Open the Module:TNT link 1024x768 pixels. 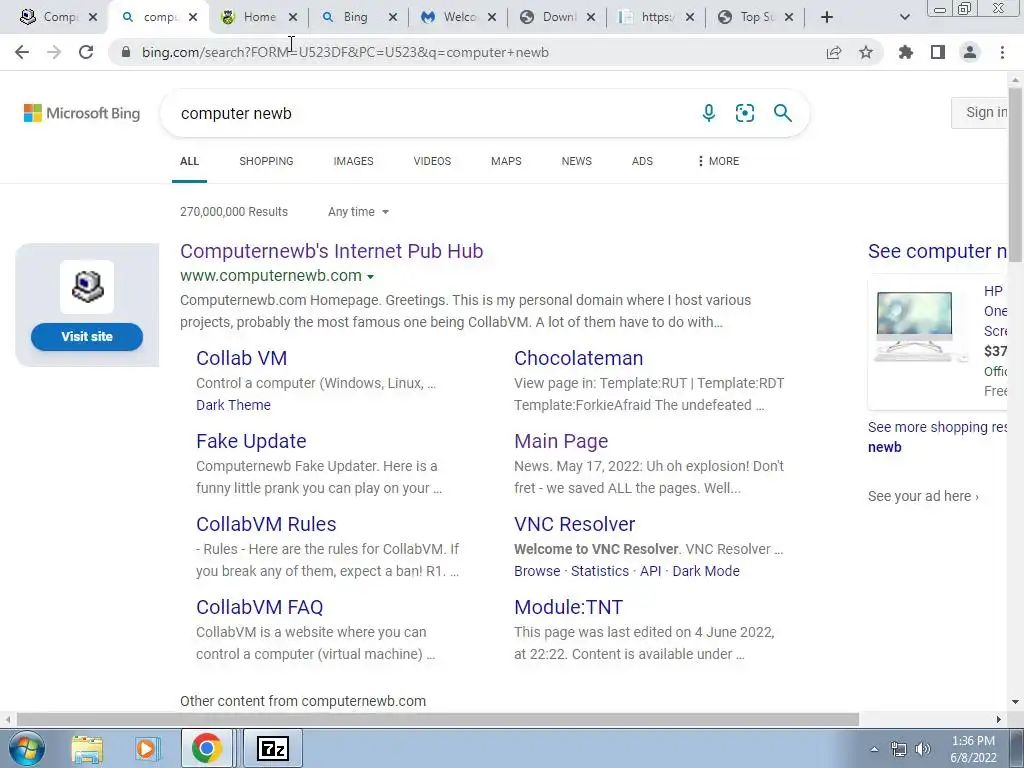coord(569,607)
